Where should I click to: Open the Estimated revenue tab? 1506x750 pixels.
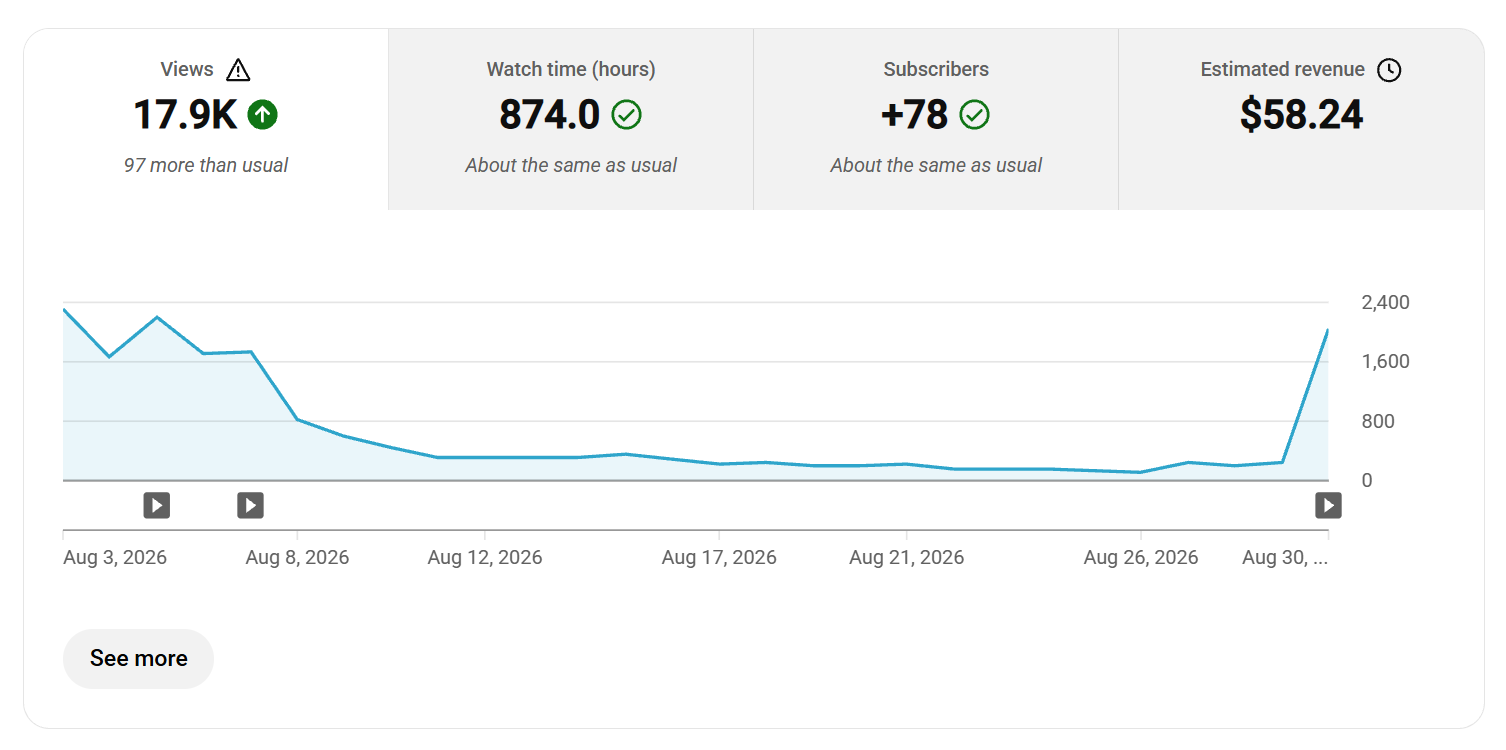[1301, 119]
